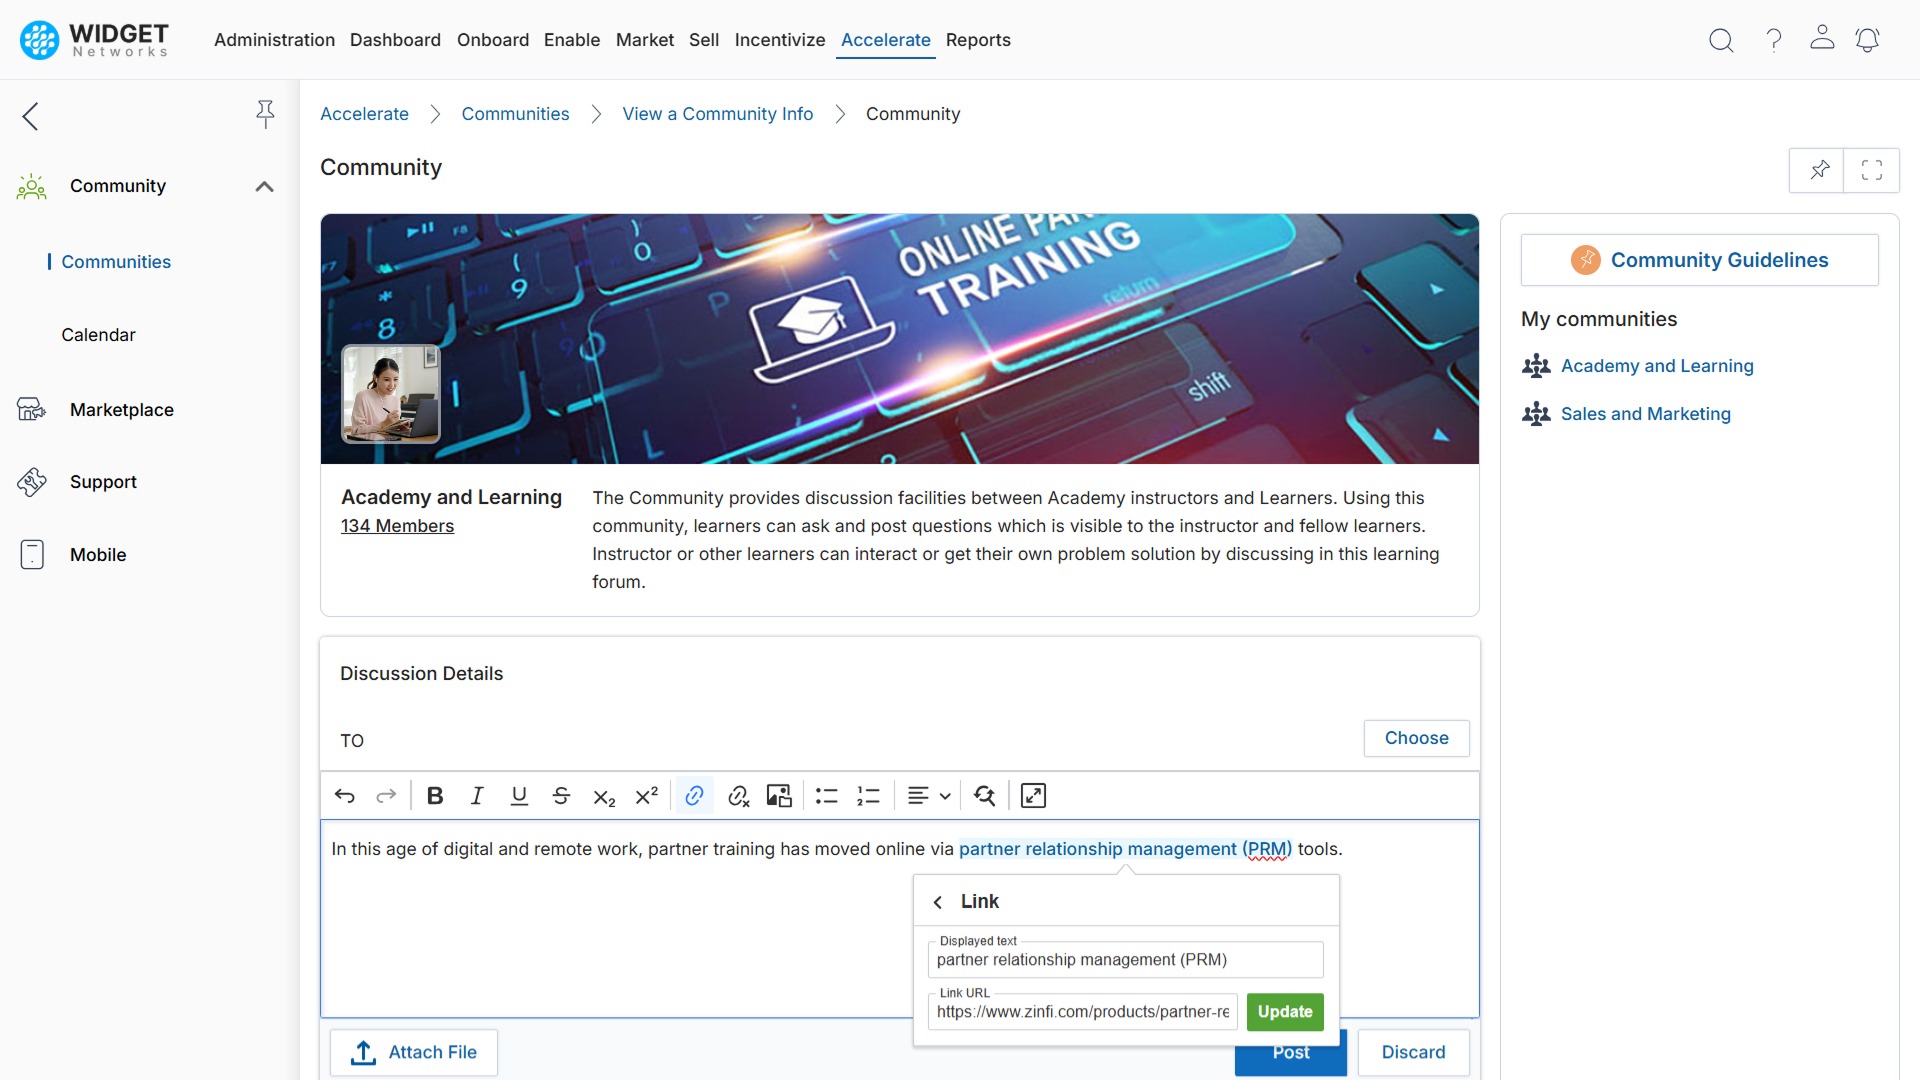Open find and replace tool
1920x1080 pixels.
point(985,796)
